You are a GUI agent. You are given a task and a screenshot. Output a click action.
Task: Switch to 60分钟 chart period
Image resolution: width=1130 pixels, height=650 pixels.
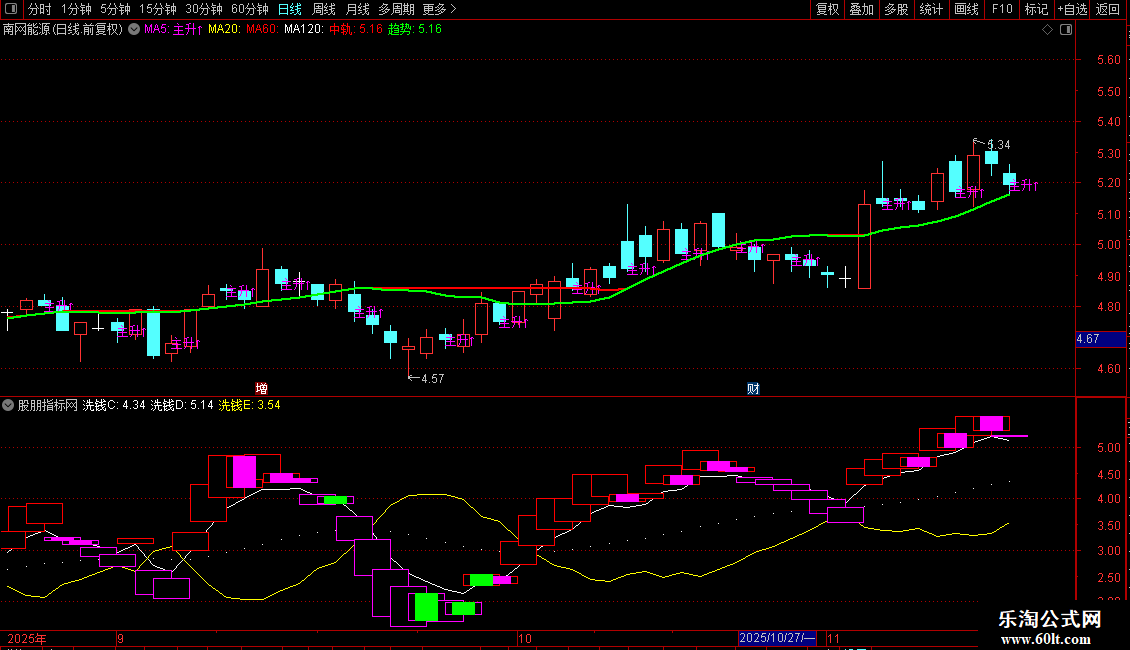249,9
